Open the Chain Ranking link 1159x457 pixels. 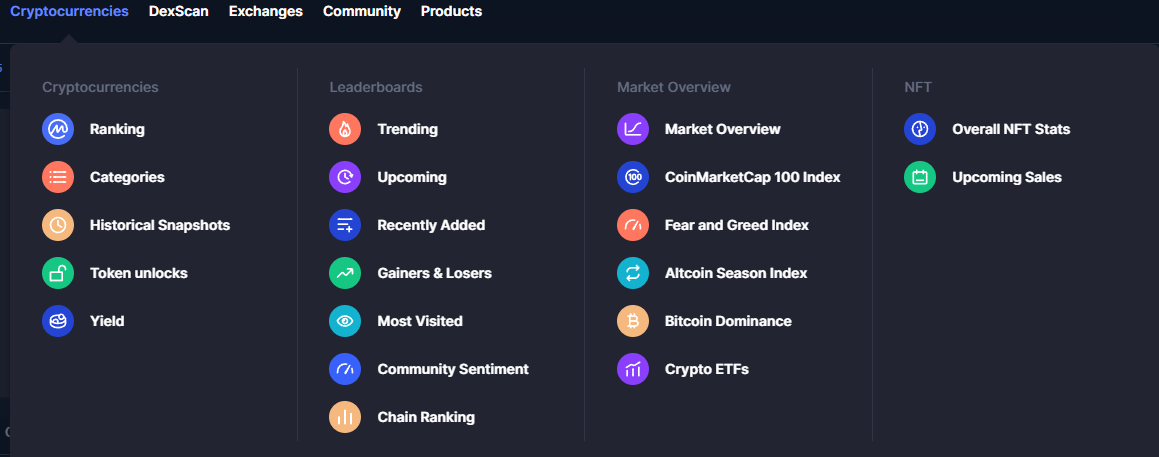point(426,417)
